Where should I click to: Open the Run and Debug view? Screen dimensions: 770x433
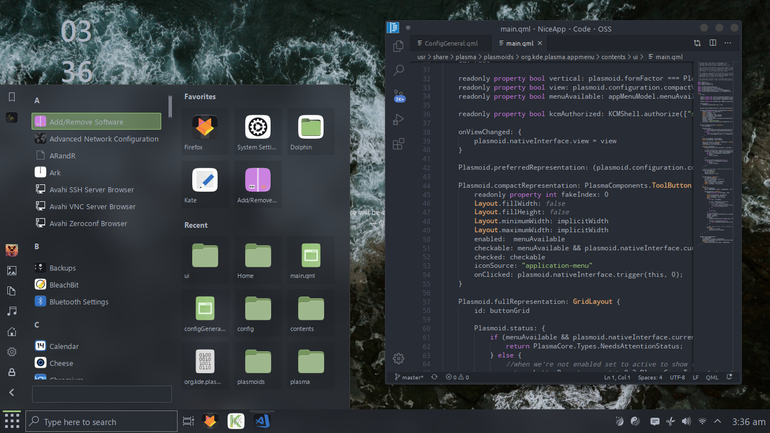pyautogui.click(x=399, y=119)
